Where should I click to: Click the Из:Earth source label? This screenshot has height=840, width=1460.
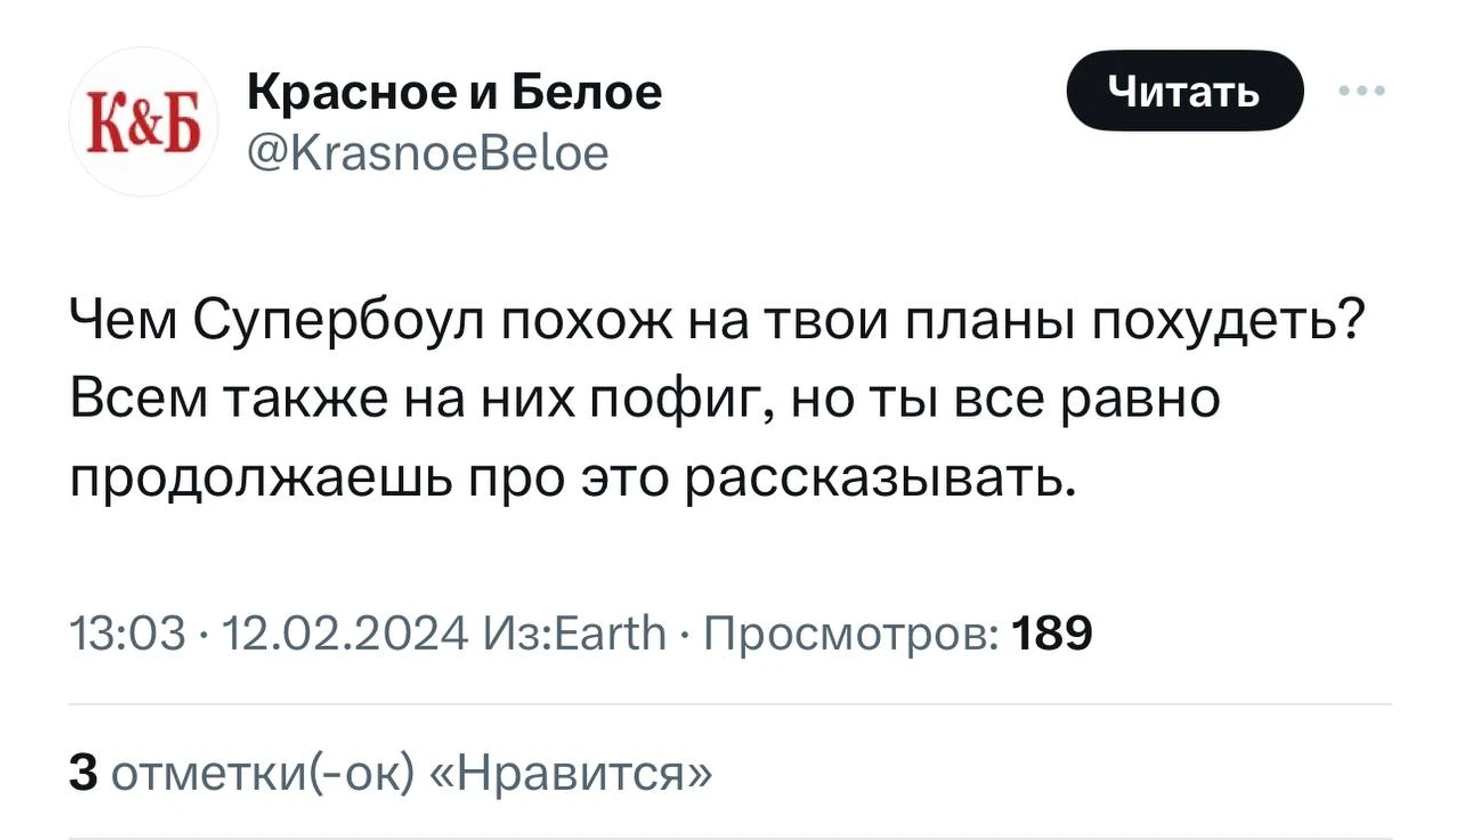tap(574, 634)
